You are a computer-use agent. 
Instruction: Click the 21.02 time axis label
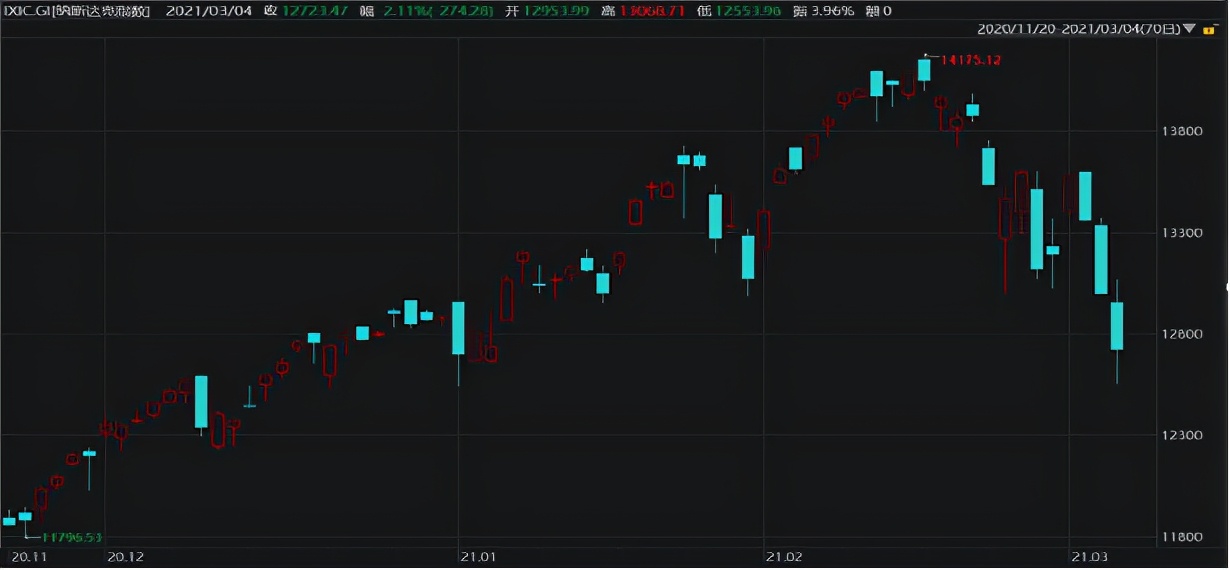[784, 556]
